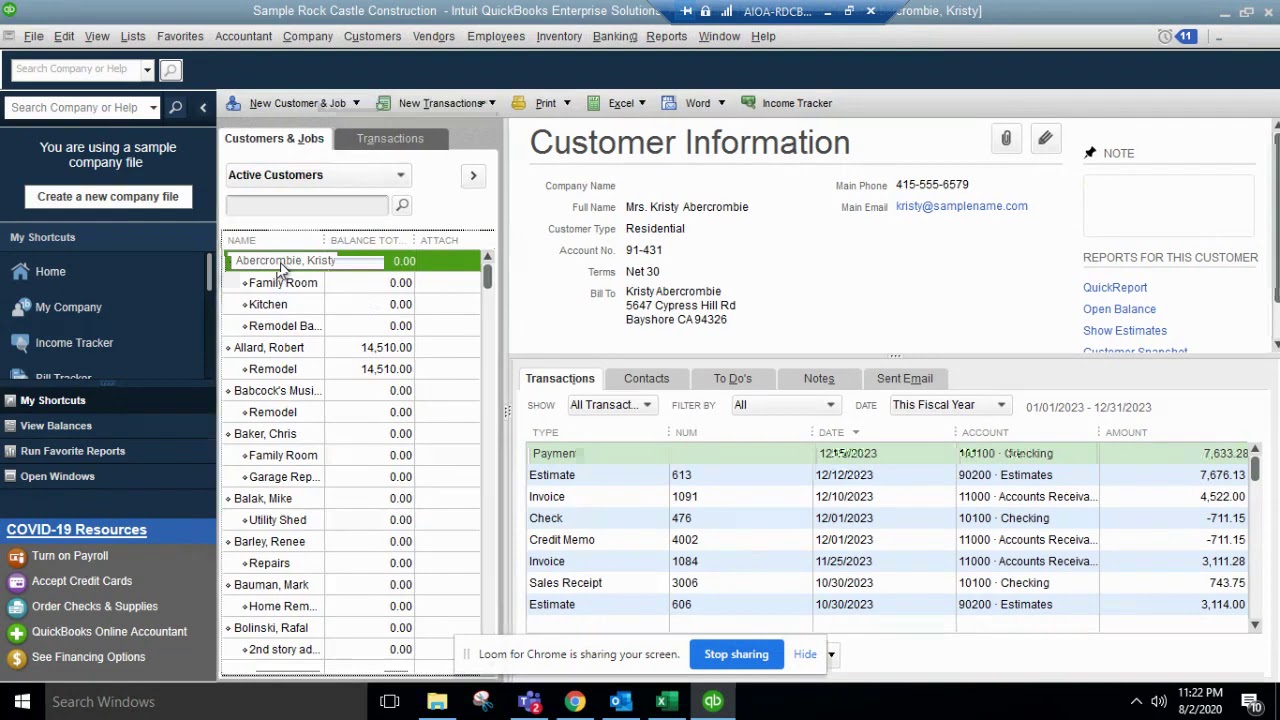Open the Show All Transactions dropdown
1280x720 pixels.
pyautogui.click(x=611, y=405)
